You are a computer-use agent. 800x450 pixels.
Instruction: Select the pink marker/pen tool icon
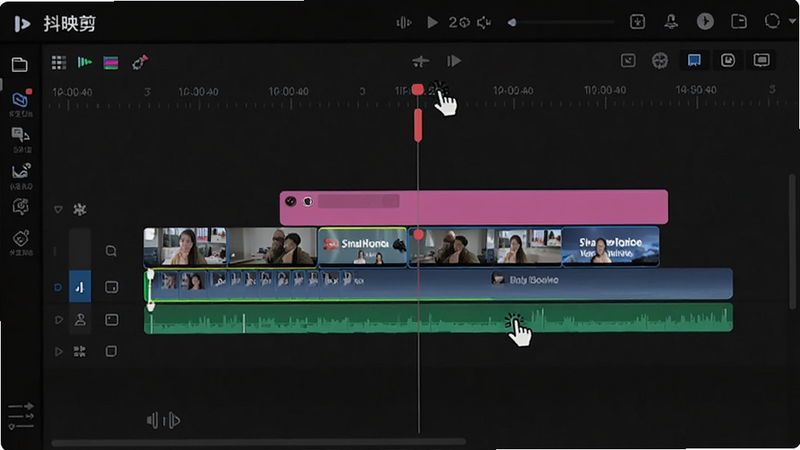(140, 62)
